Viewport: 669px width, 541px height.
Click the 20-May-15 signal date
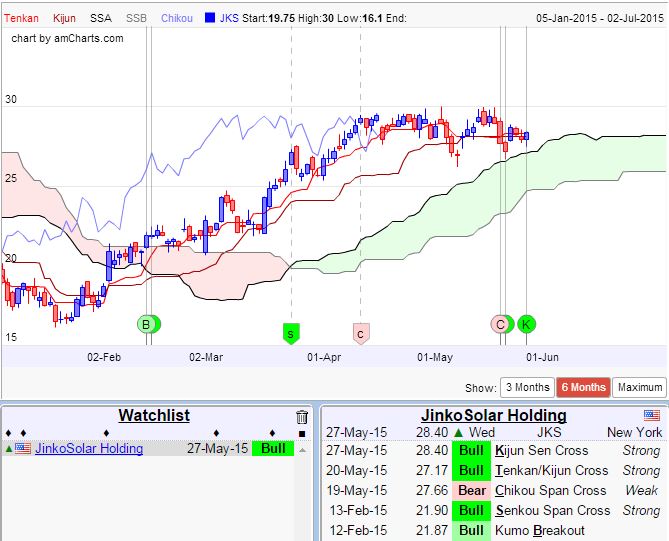(357, 471)
